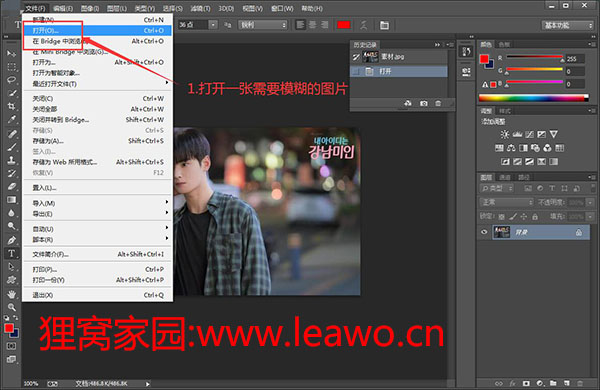The width and height of the screenshot is (600, 390).
Task: Select the Path Selection tool
Action: pos(11,267)
